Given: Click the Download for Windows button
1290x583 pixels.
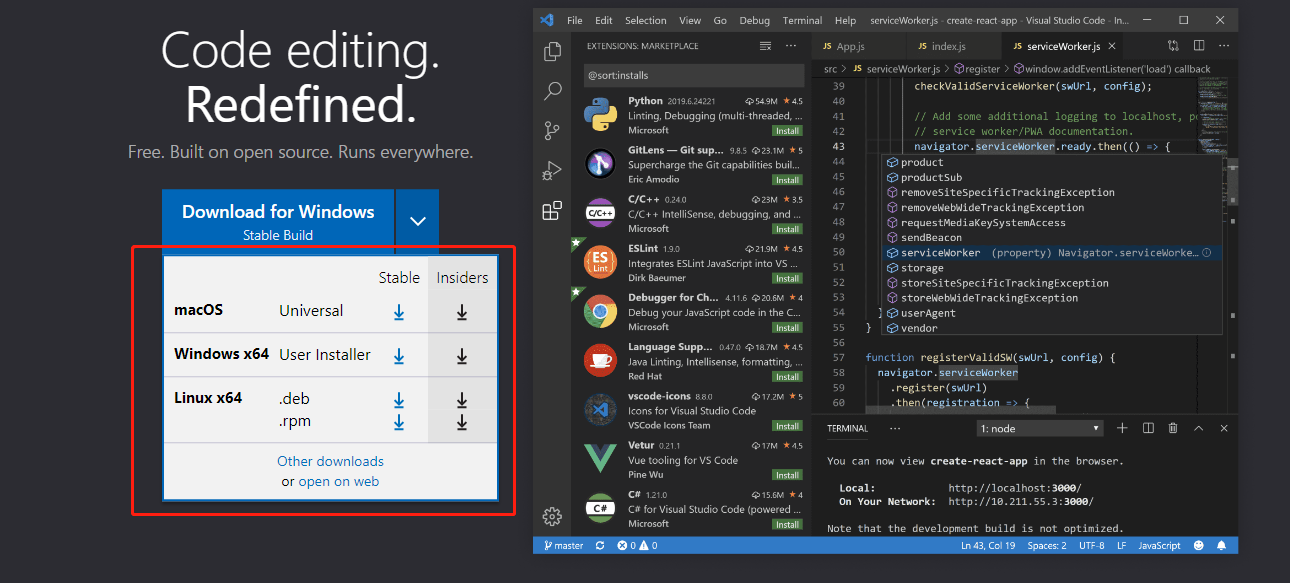Looking at the screenshot, I should (x=278, y=221).
